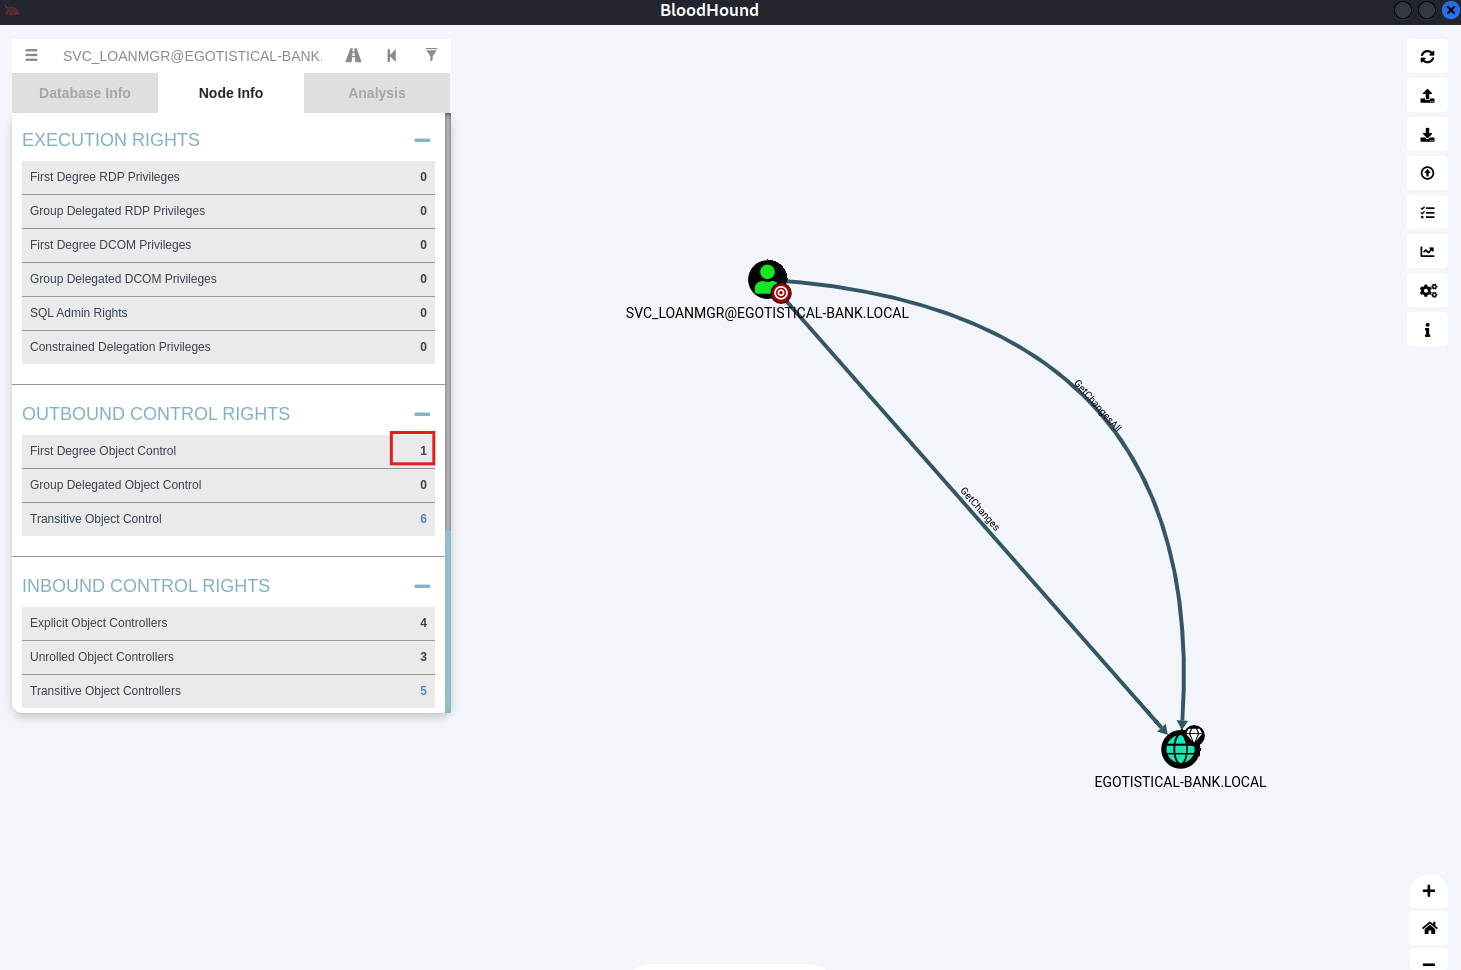The height and width of the screenshot is (970, 1461).
Task: Collapse the Outbound Control Rights section
Action: pyautogui.click(x=422, y=415)
